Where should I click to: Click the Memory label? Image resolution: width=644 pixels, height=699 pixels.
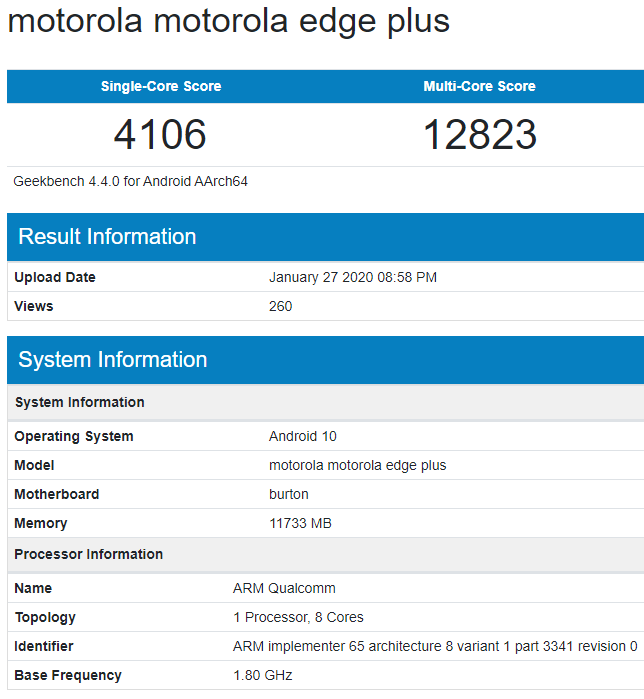(x=41, y=523)
